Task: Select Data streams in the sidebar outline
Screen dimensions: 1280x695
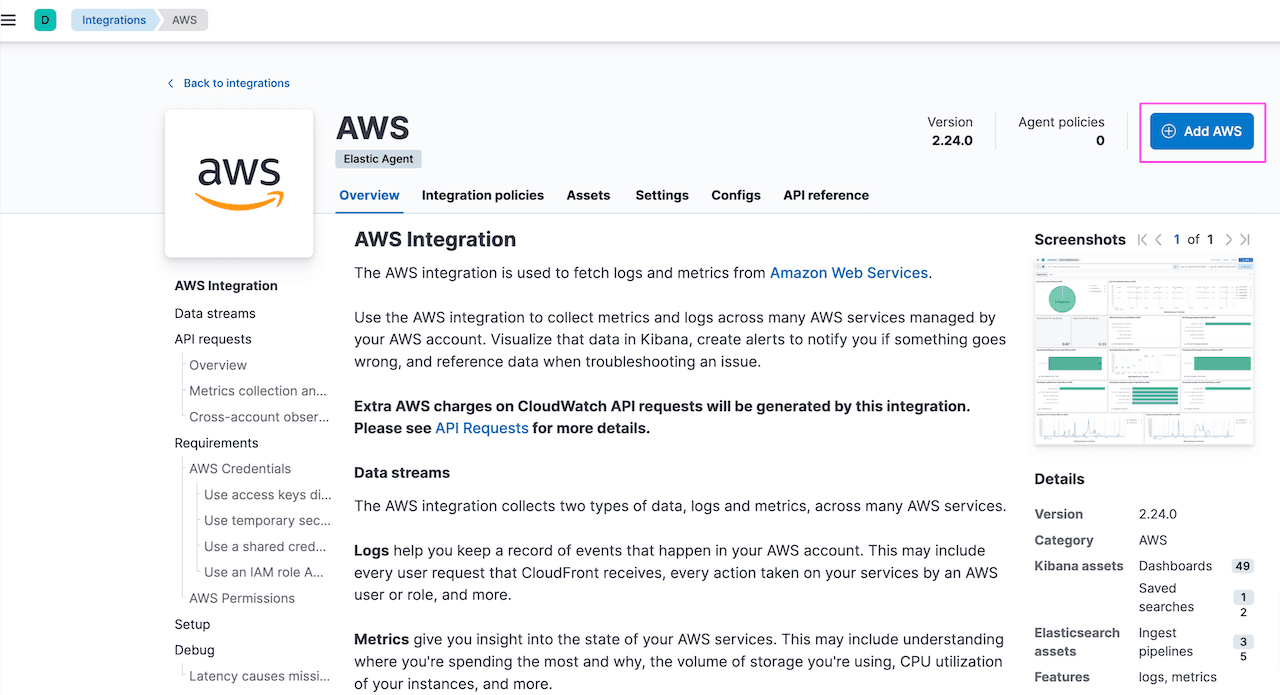Action: point(217,313)
